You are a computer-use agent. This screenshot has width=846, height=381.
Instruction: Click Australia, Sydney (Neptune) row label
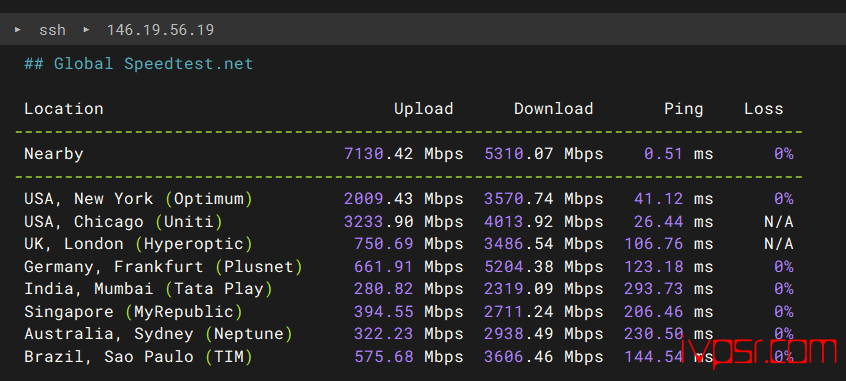[158, 334]
